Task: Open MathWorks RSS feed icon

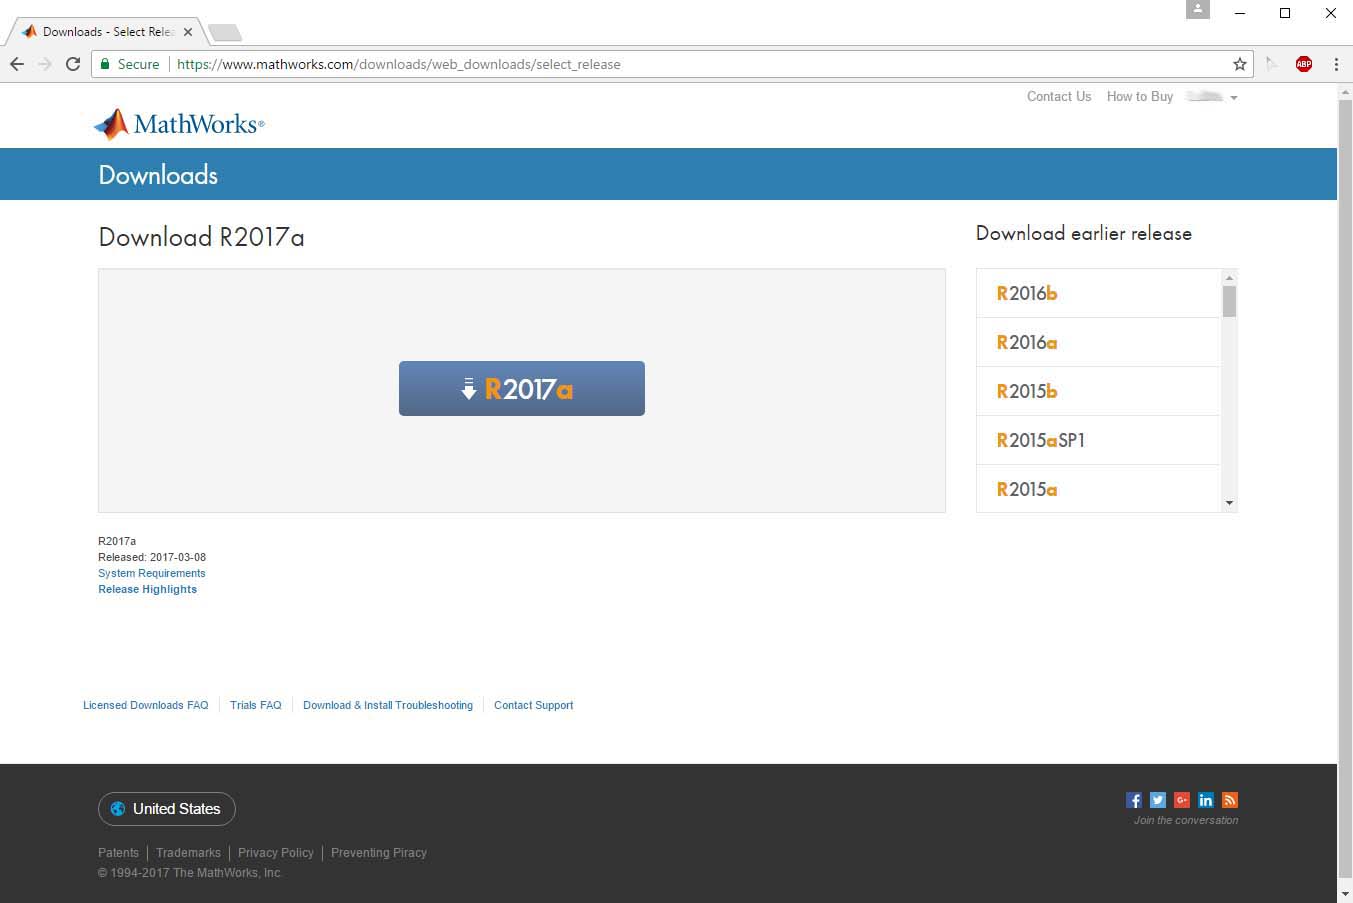Action: pos(1229,800)
